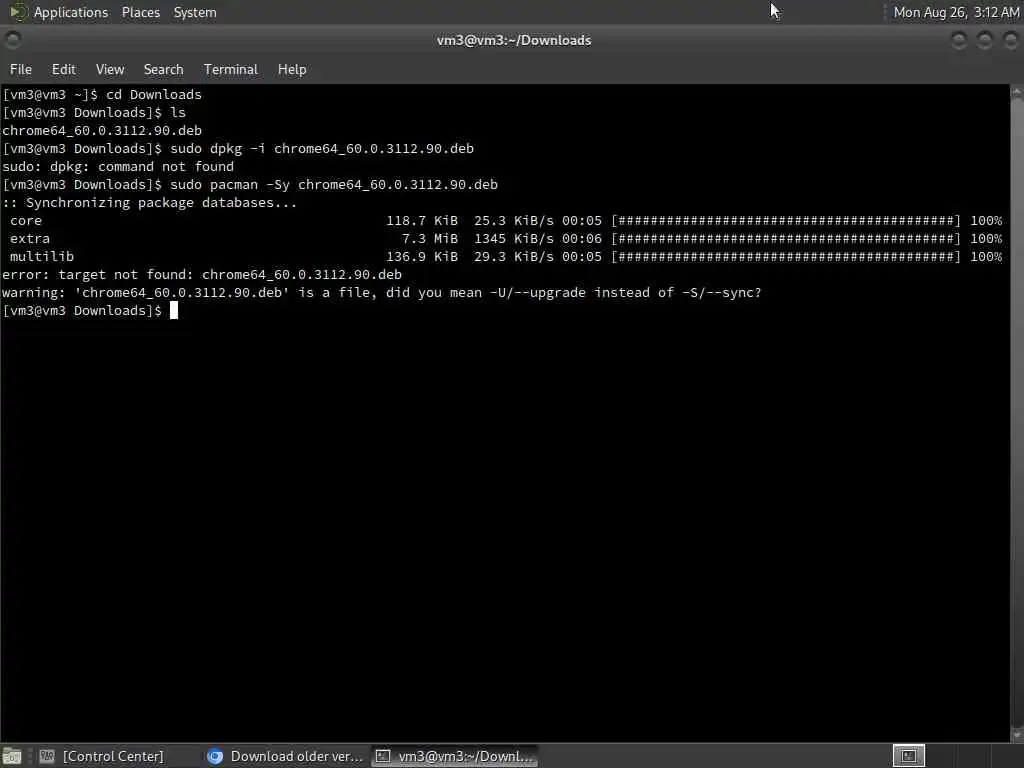Open the System panel menu
This screenshot has height=768, width=1024.
coord(195,12)
